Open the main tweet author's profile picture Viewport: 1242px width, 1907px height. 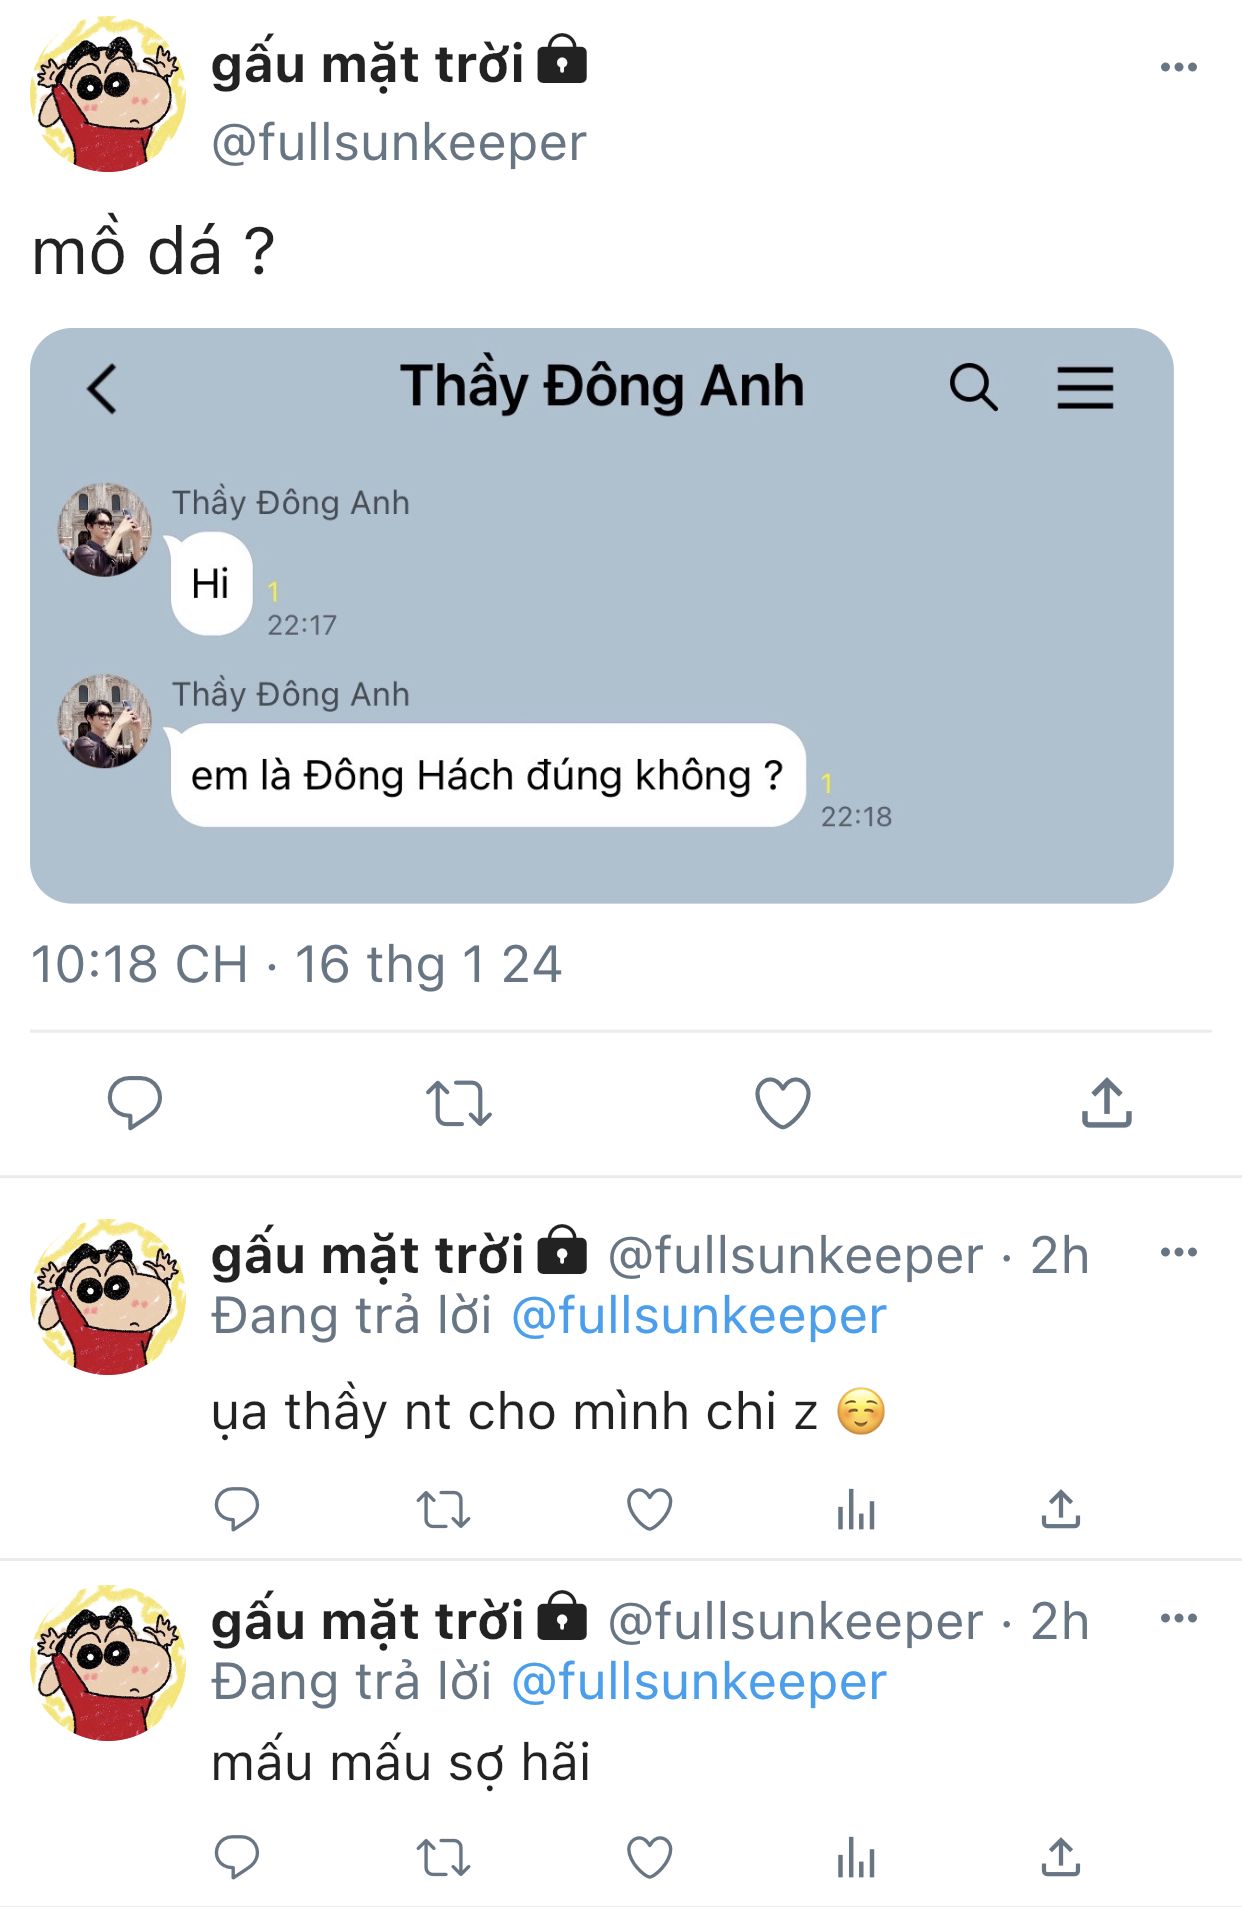coord(108,95)
